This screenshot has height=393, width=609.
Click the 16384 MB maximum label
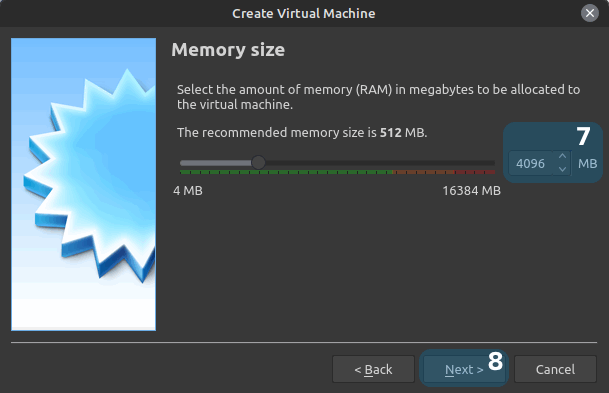click(x=472, y=191)
